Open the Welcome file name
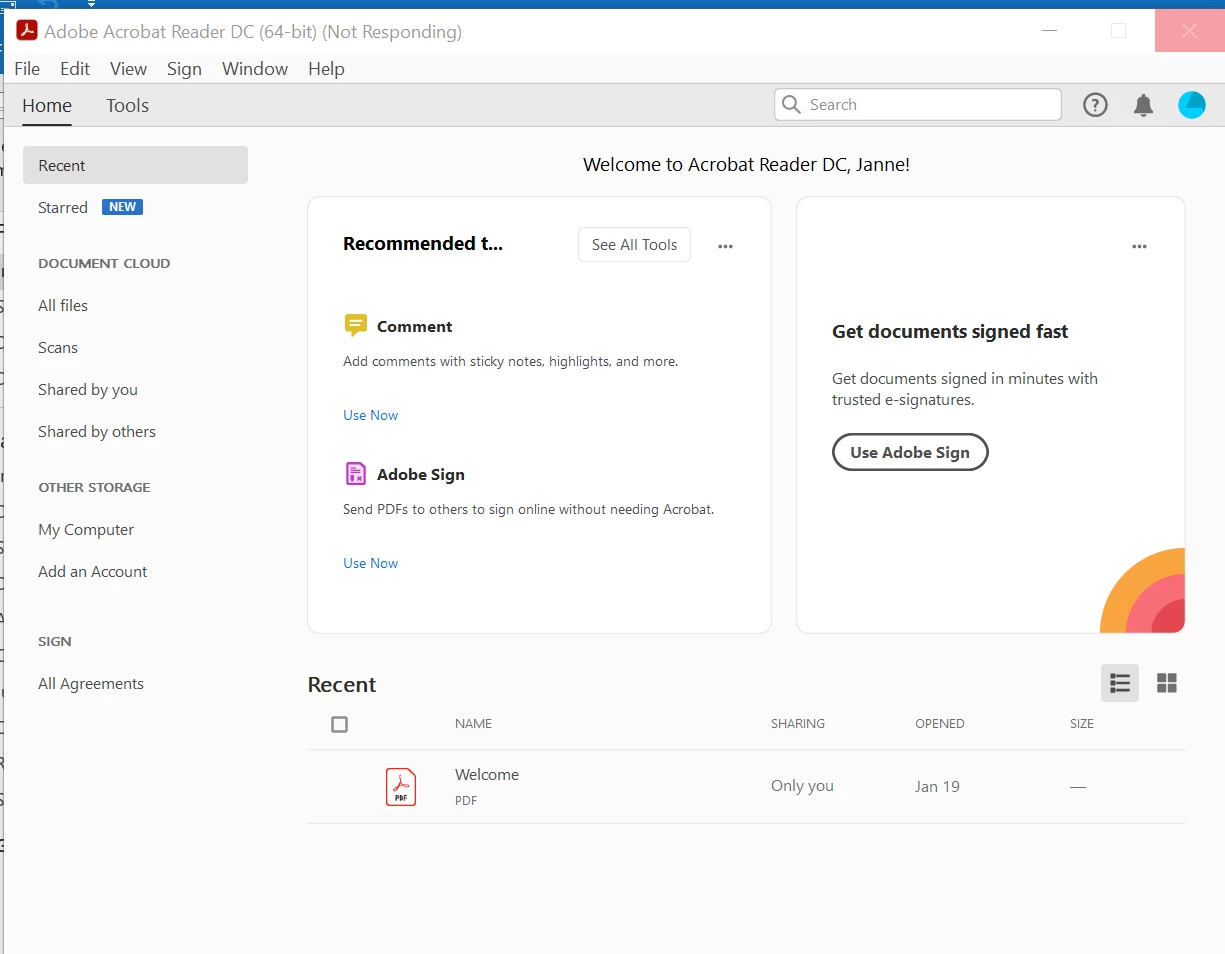Viewport: 1225px width, 954px height. click(x=487, y=774)
